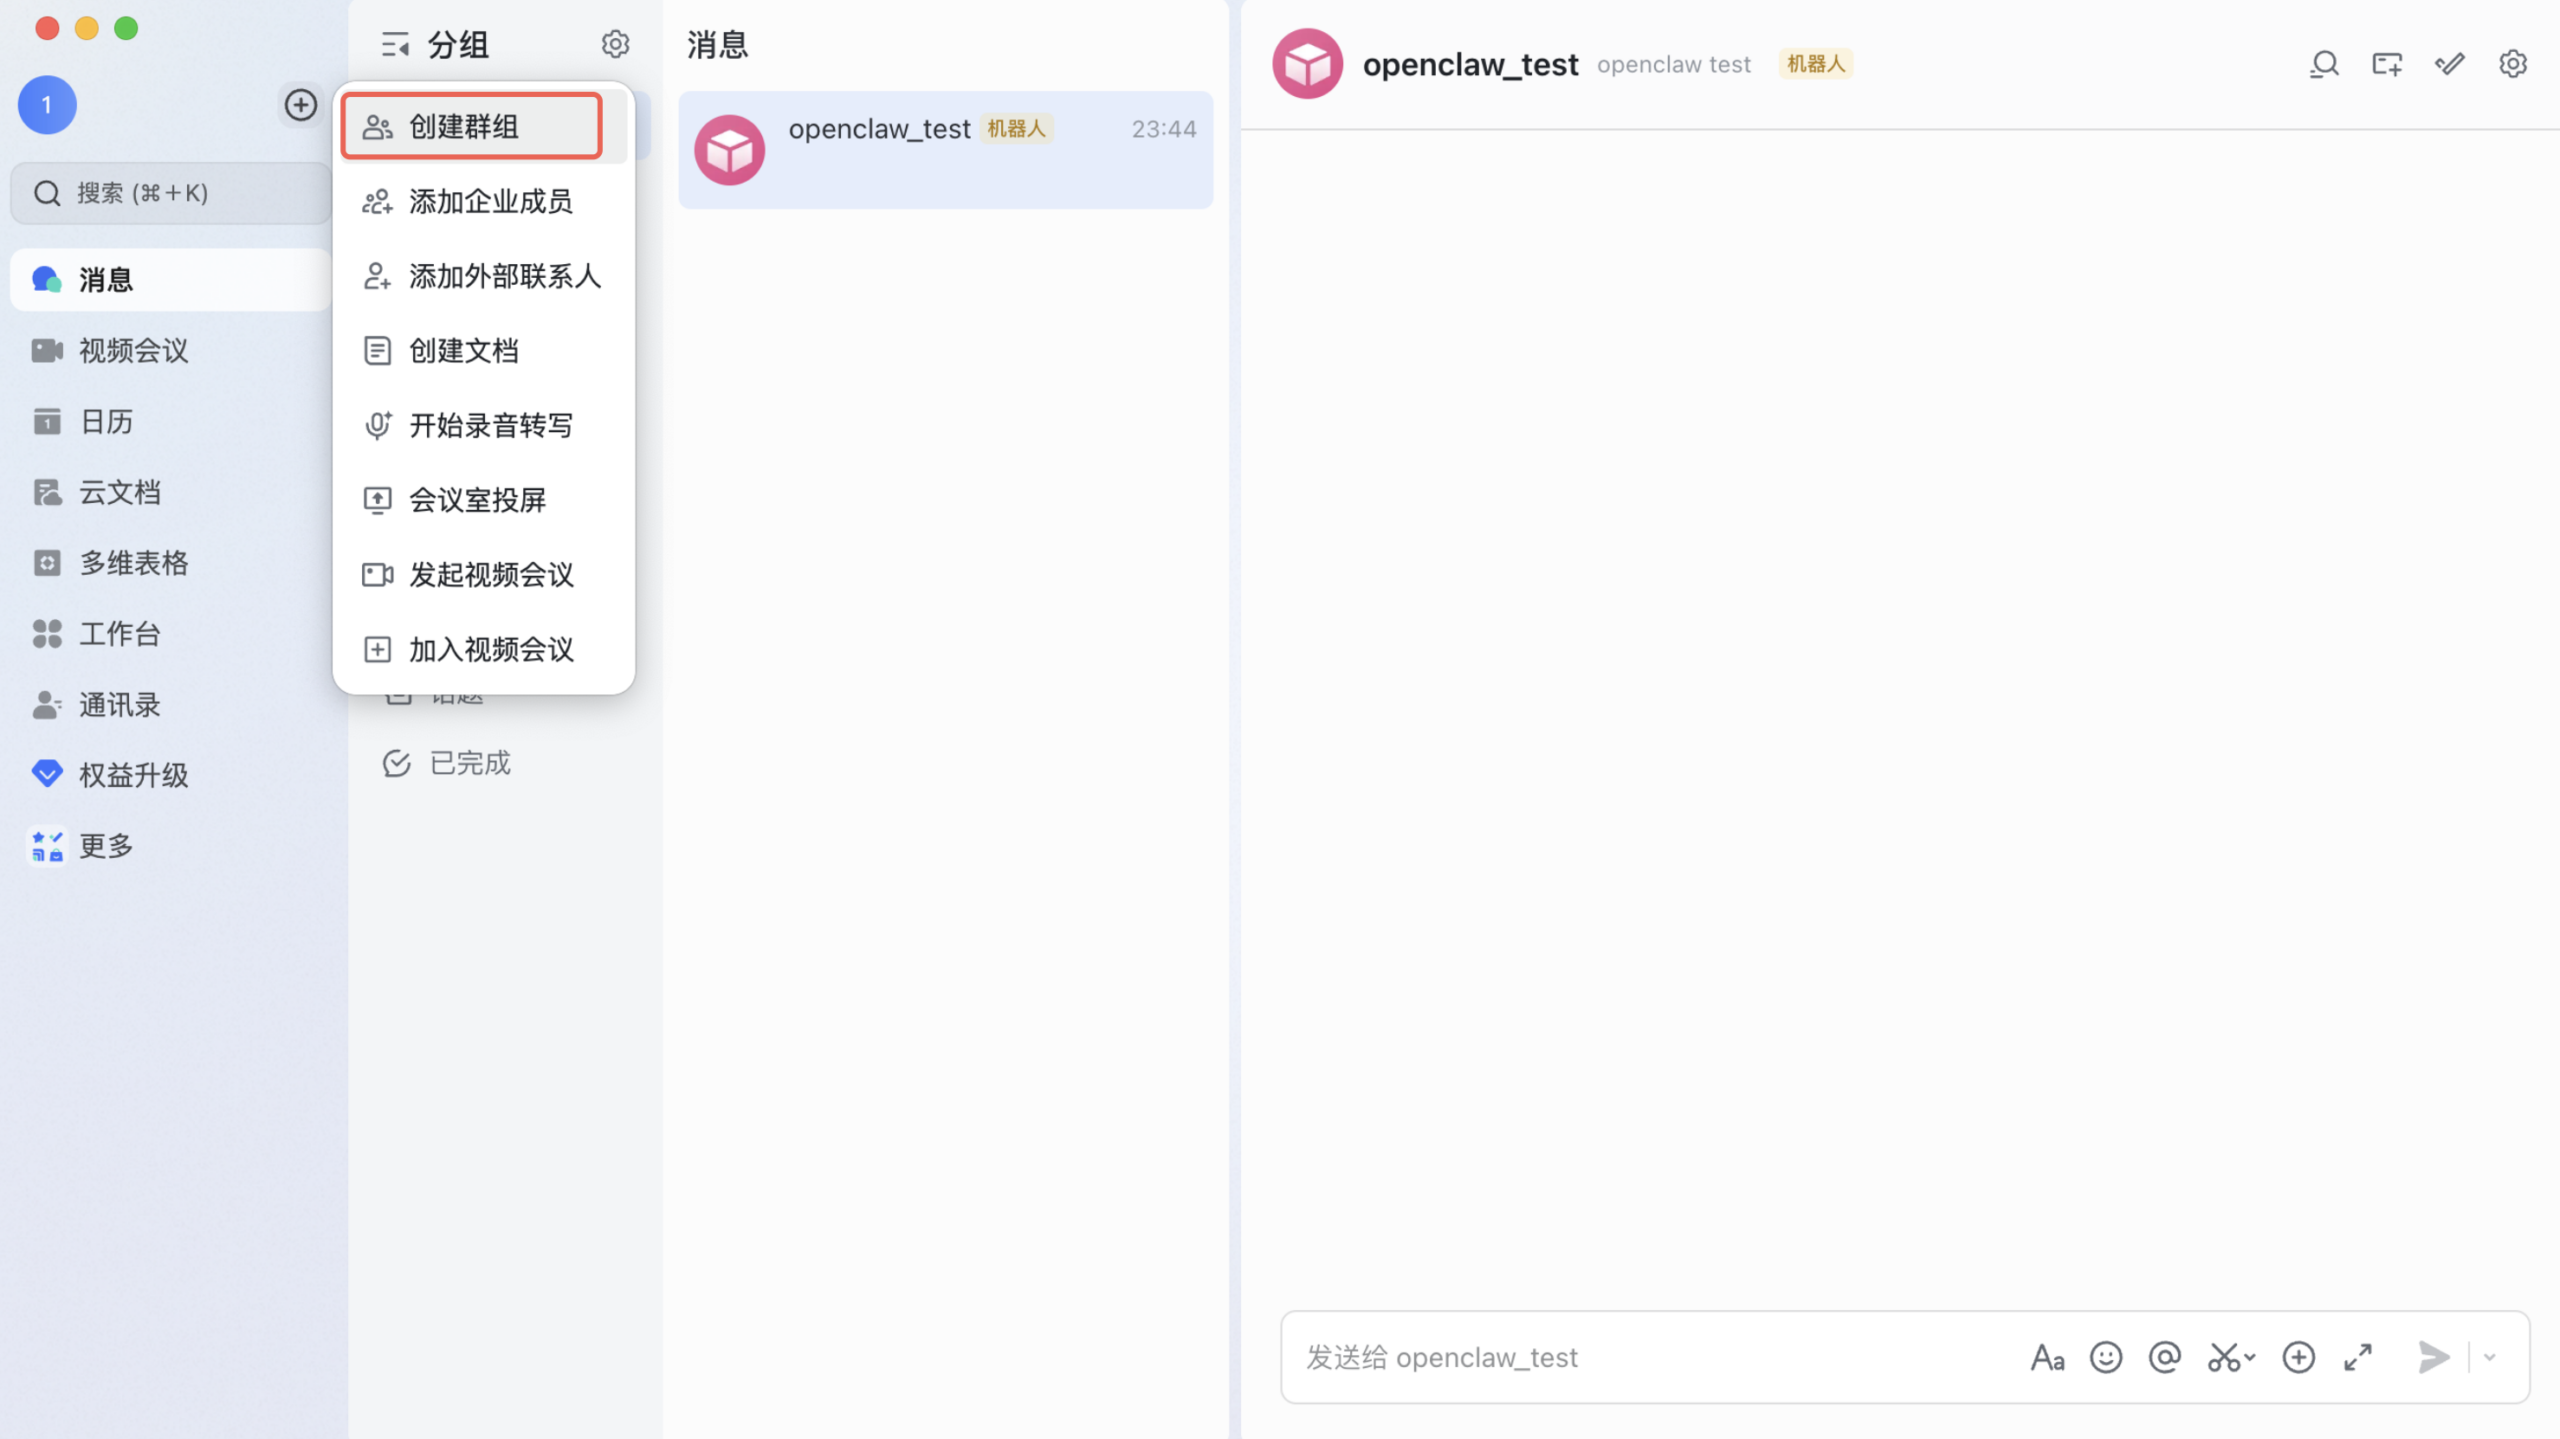Toggle text formatting Aa button
2560x1439 pixels.
(2046, 1357)
